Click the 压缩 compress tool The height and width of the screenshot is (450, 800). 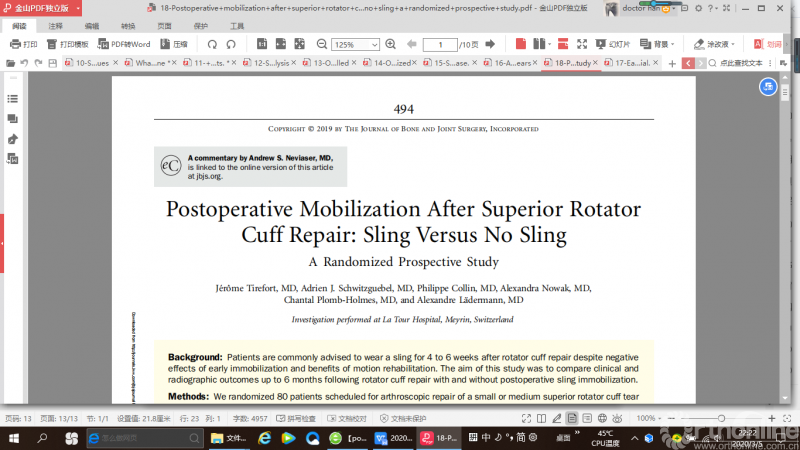173,45
